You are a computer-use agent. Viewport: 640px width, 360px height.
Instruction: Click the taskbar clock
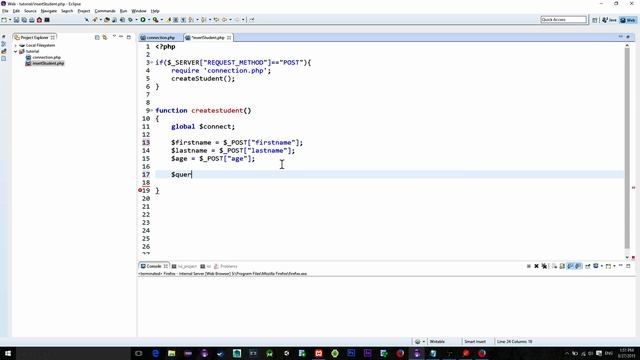click(626, 353)
